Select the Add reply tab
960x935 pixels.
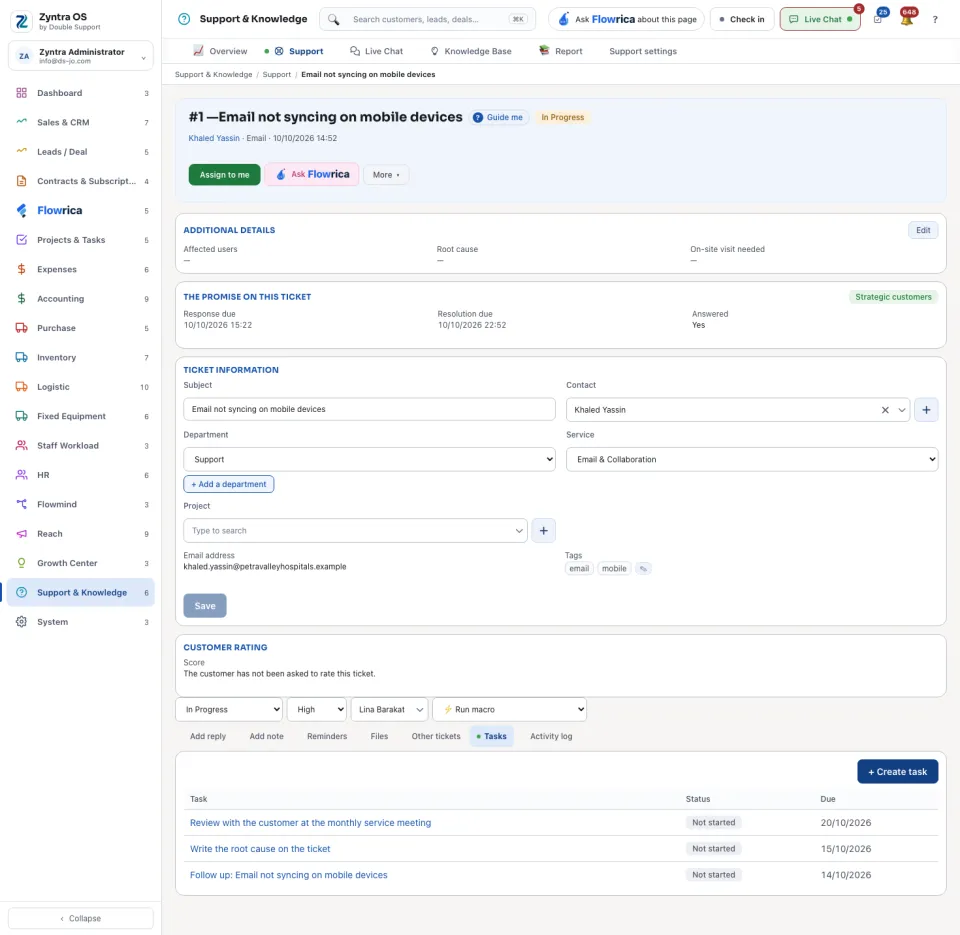tap(208, 737)
